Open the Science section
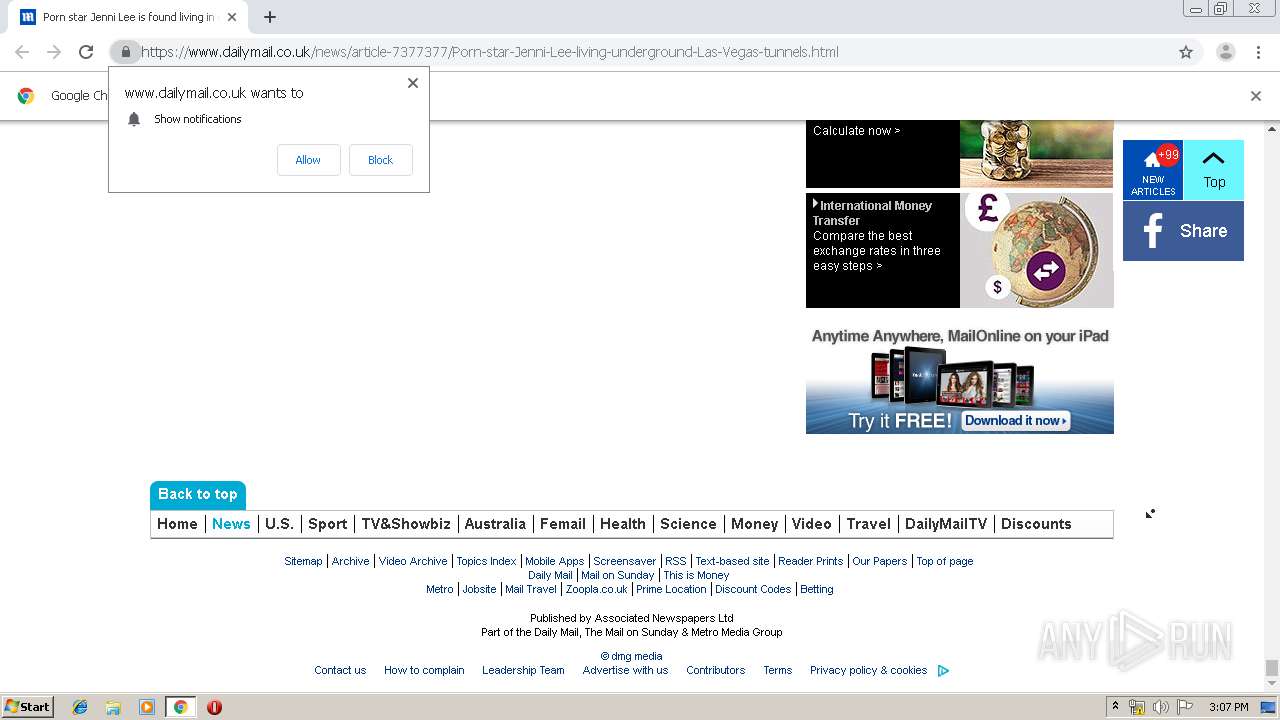 688,524
